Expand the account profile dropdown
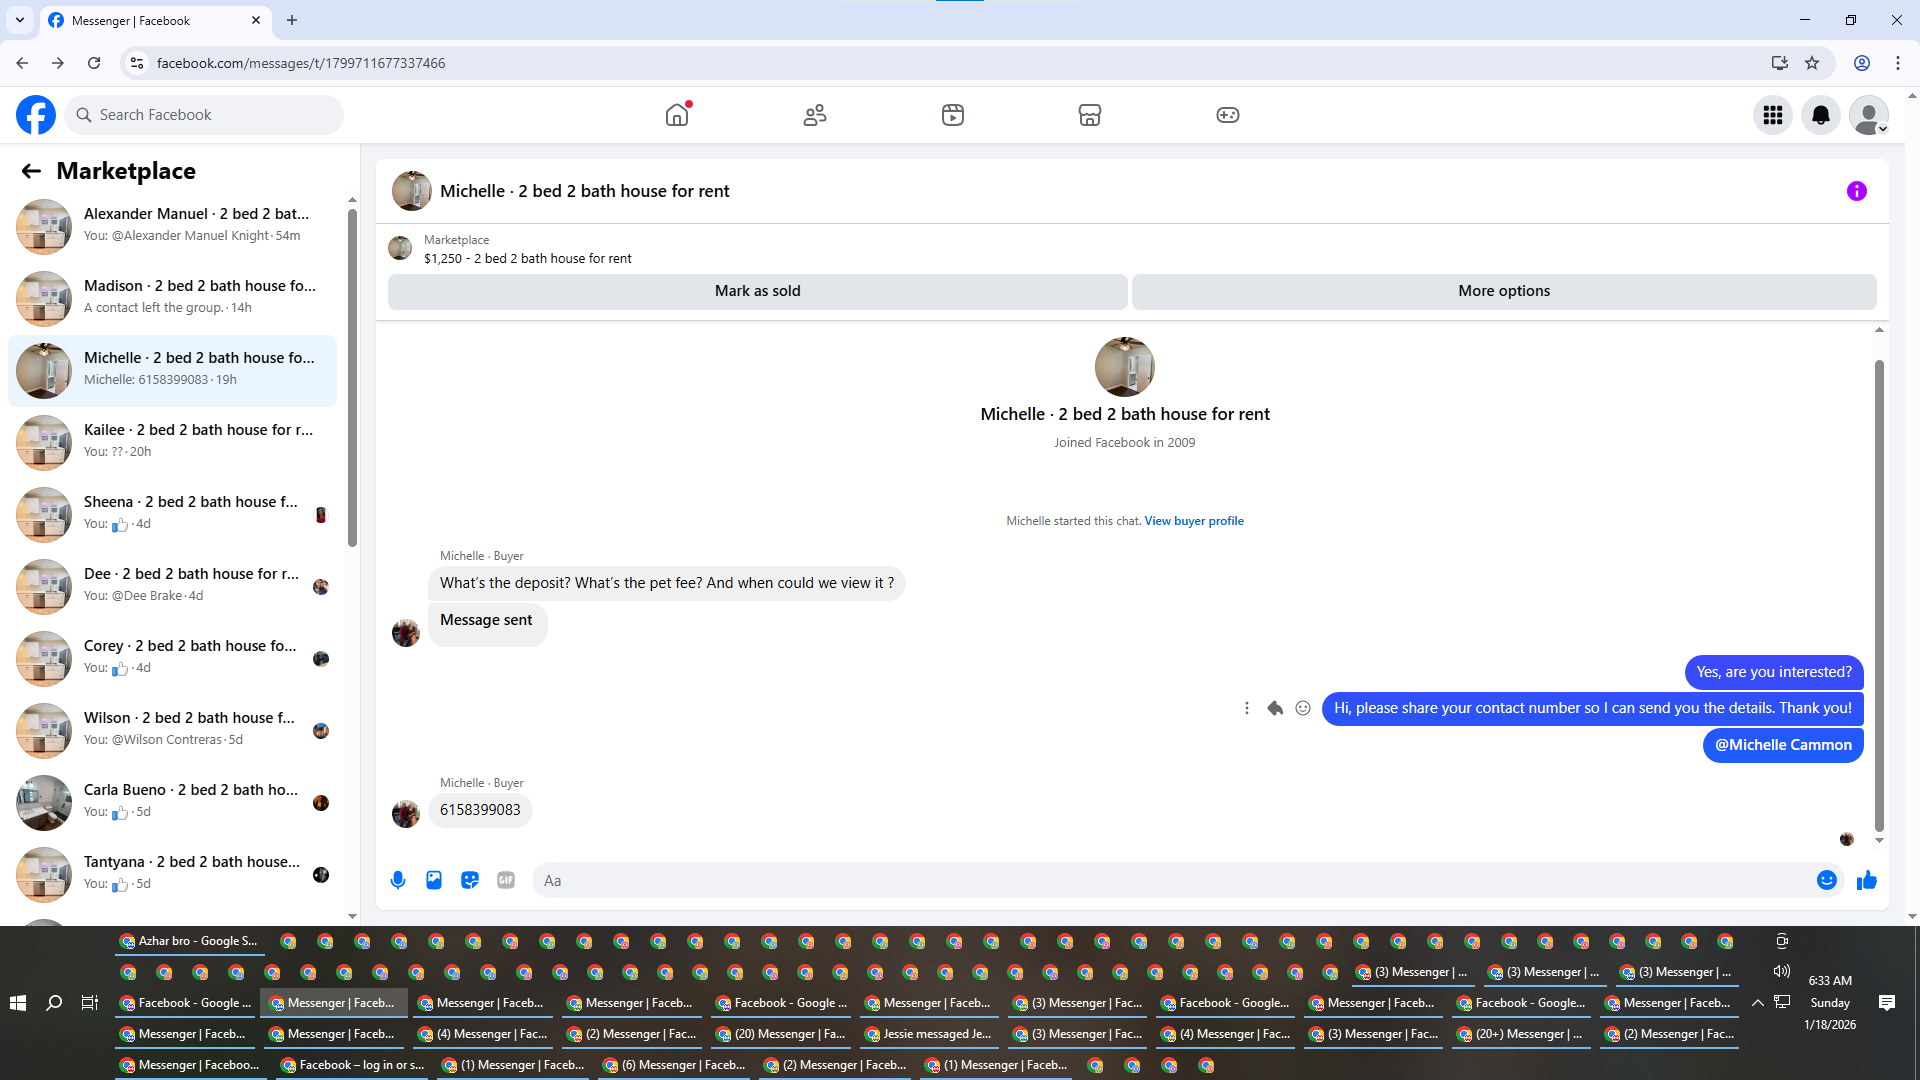The width and height of the screenshot is (1920, 1080). 1868,115
